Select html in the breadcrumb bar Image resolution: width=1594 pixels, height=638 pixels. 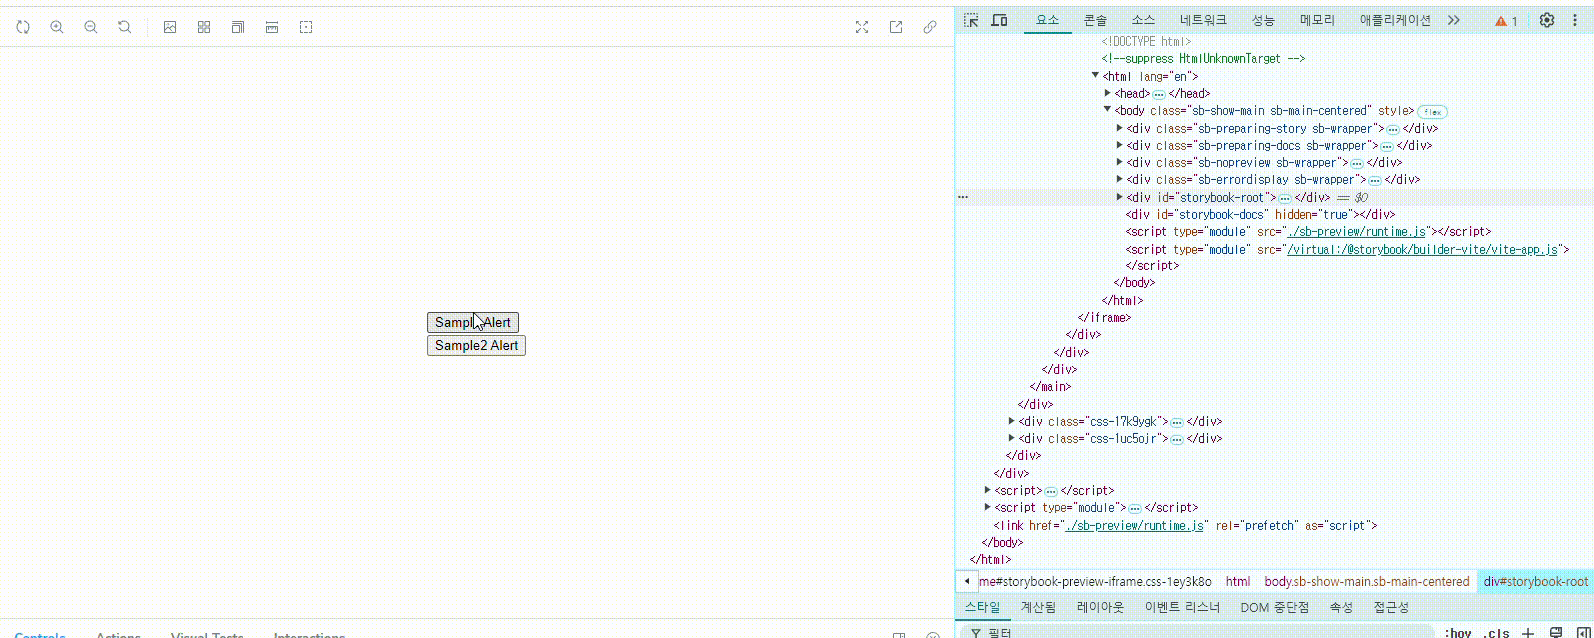(x=1238, y=581)
